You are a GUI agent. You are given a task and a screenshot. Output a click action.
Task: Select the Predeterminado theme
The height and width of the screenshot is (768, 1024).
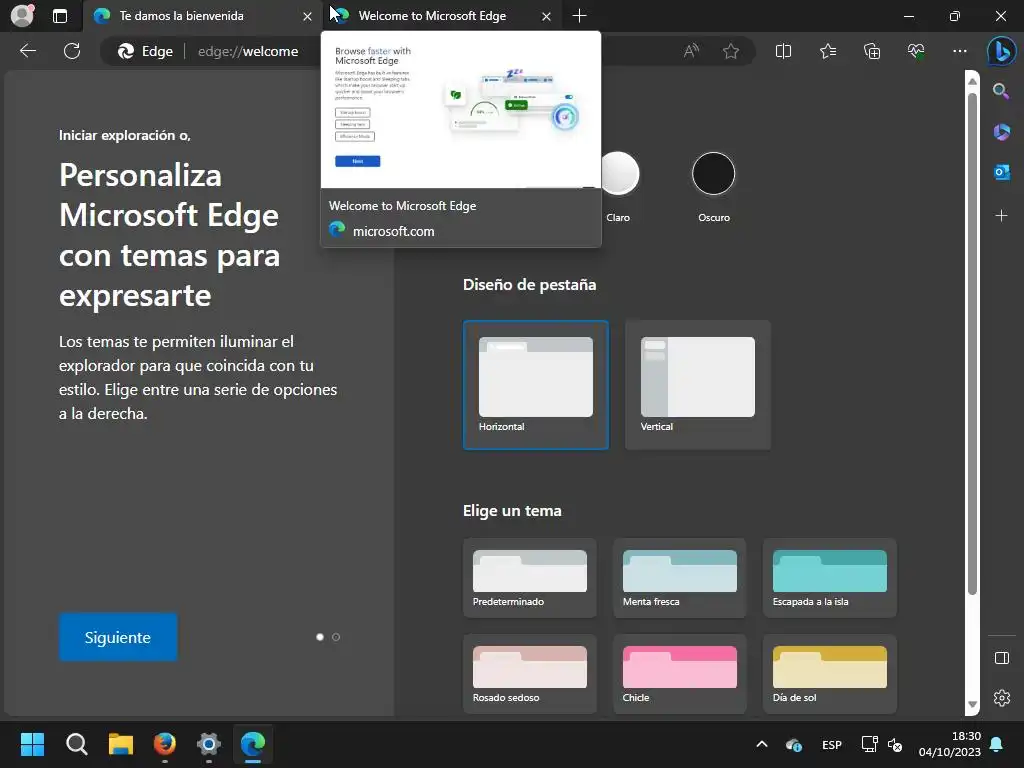pyautogui.click(x=530, y=578)
